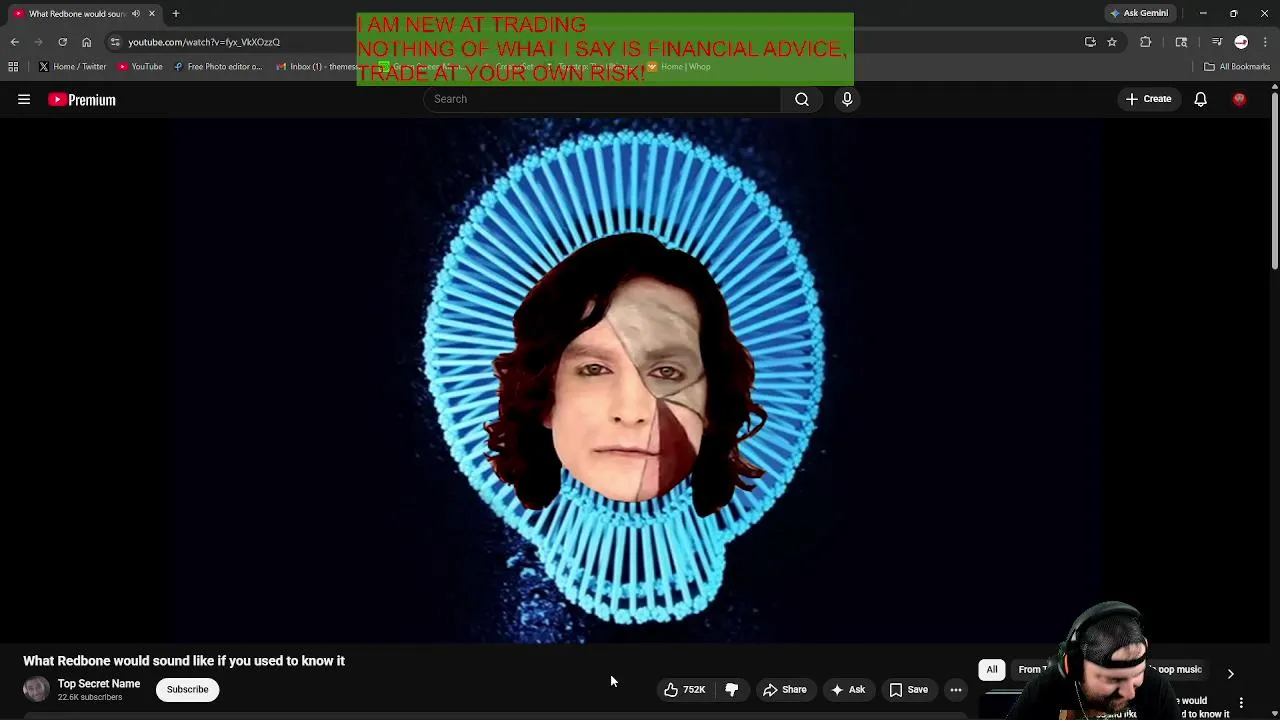The width and height of the screenshot is (1280, 720).
Task: Open Home | Whop bookmark
Action: click(x=679, y=67)
